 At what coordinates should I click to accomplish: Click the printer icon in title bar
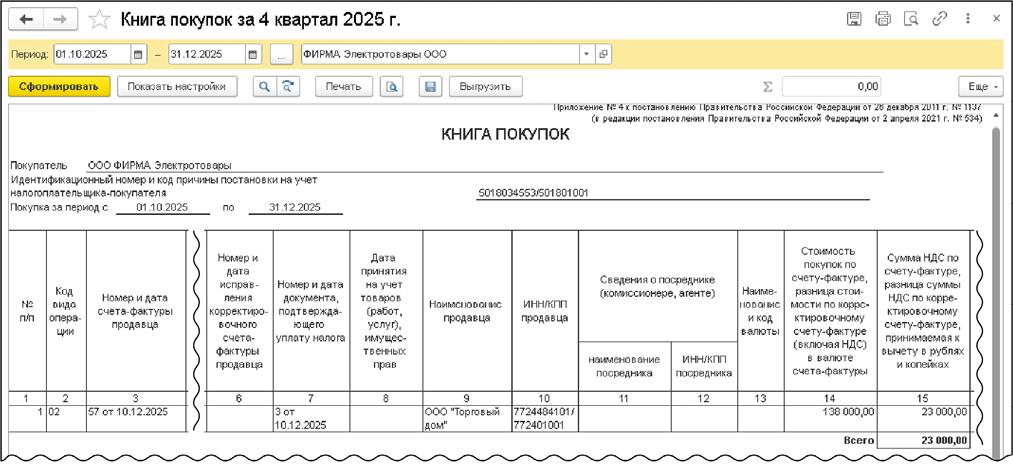882,19
